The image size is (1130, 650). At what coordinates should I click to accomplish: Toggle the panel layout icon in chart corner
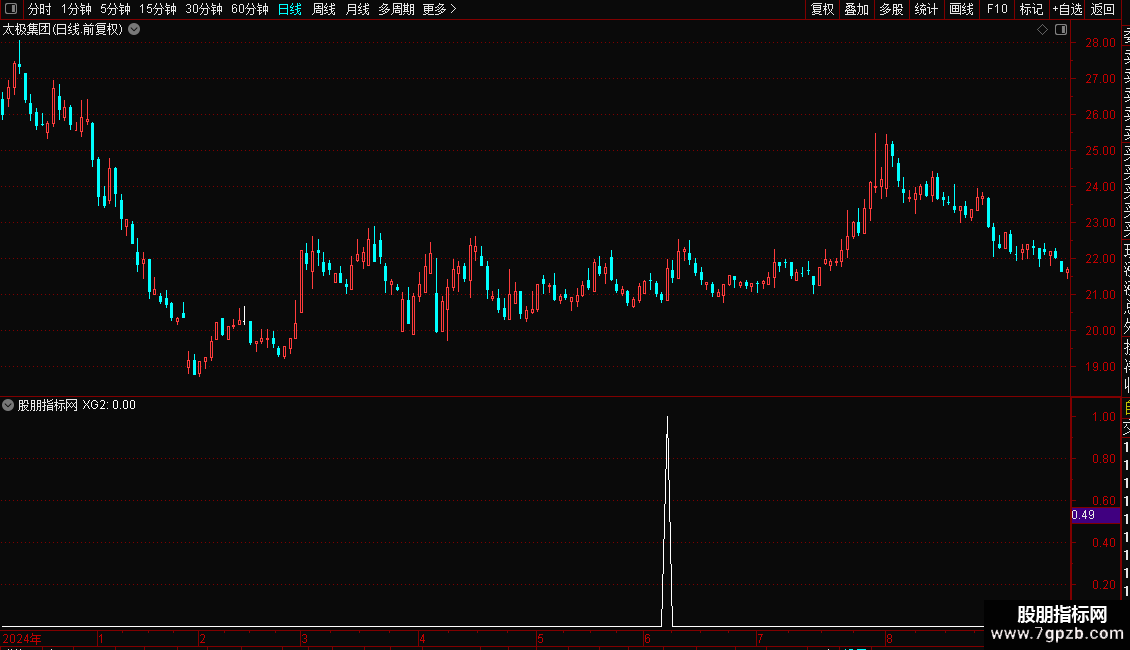[1061, 30]
